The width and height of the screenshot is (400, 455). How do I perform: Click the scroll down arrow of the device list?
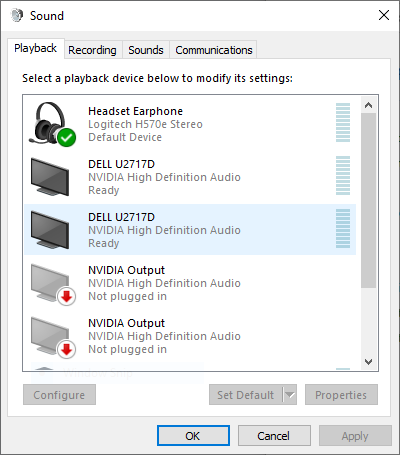pos(368,362)
